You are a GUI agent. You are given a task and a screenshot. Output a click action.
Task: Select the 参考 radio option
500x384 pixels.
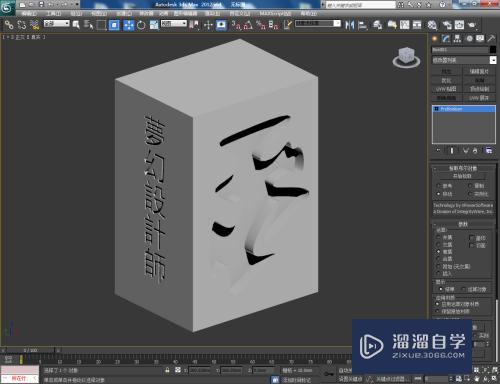[x=439, y=186]
